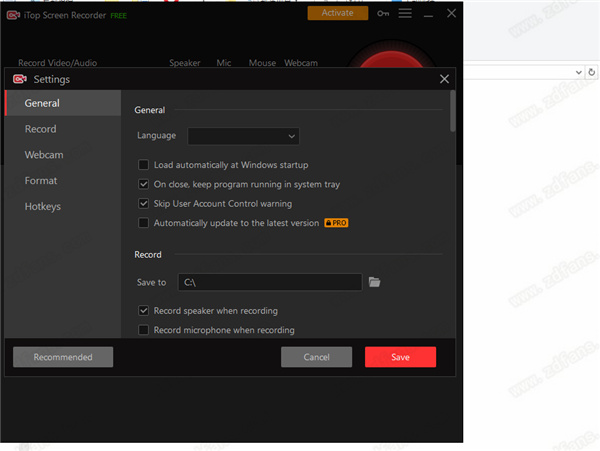The width and height of the screenshot is (600, 451).
Task: Click the Save to path field
Action: coord(270,282)
